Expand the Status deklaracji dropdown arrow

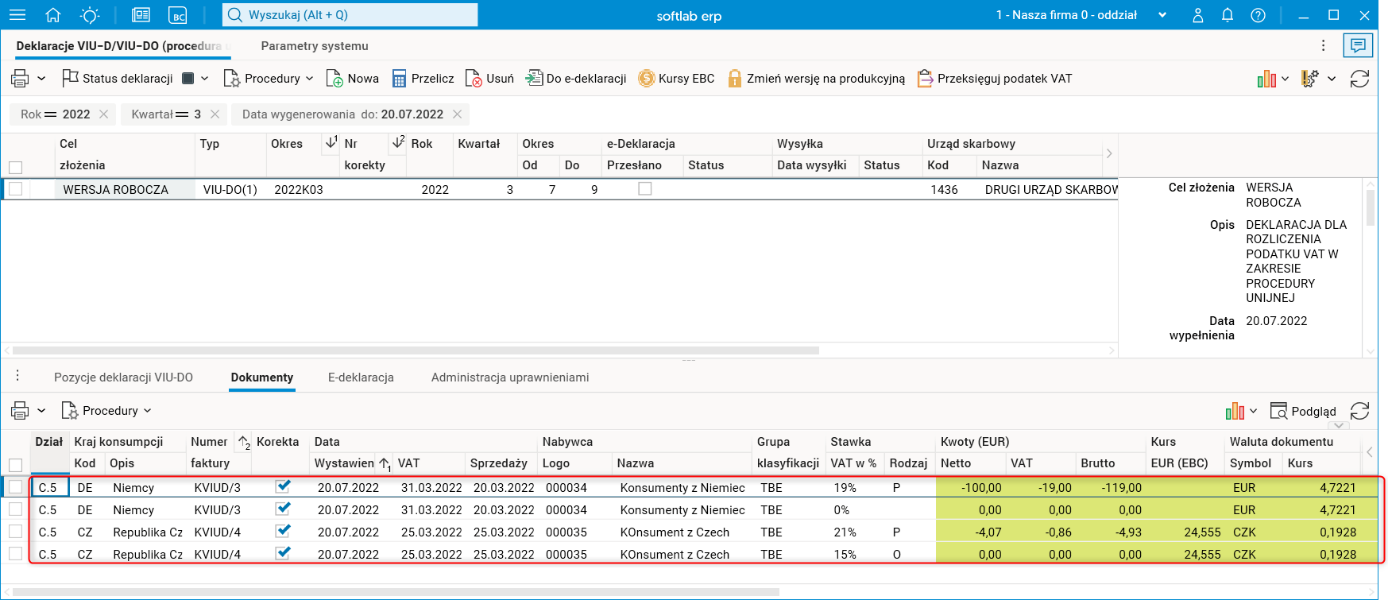205,78
